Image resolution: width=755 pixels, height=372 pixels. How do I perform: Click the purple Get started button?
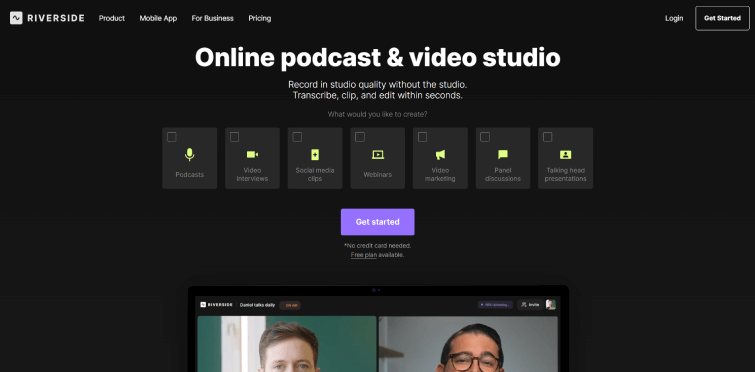[378, 222]
